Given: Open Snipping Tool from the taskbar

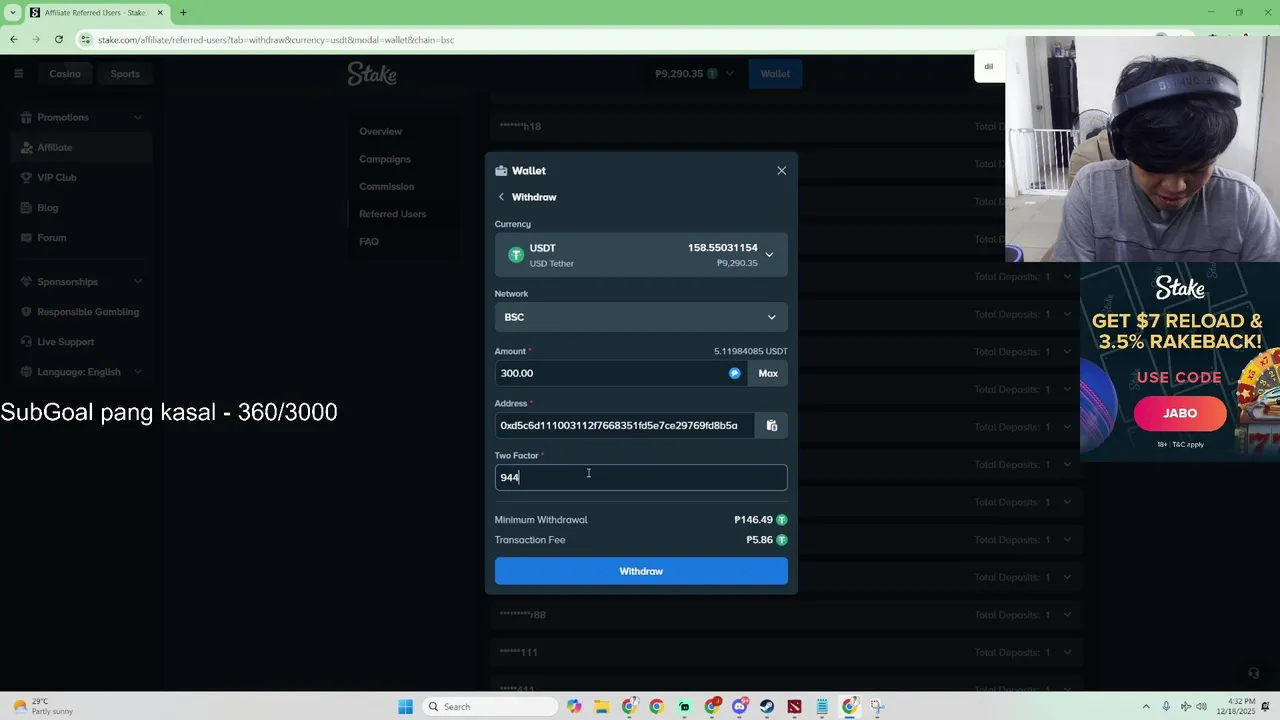Looking at the screenshot, I should pos(877,707).
